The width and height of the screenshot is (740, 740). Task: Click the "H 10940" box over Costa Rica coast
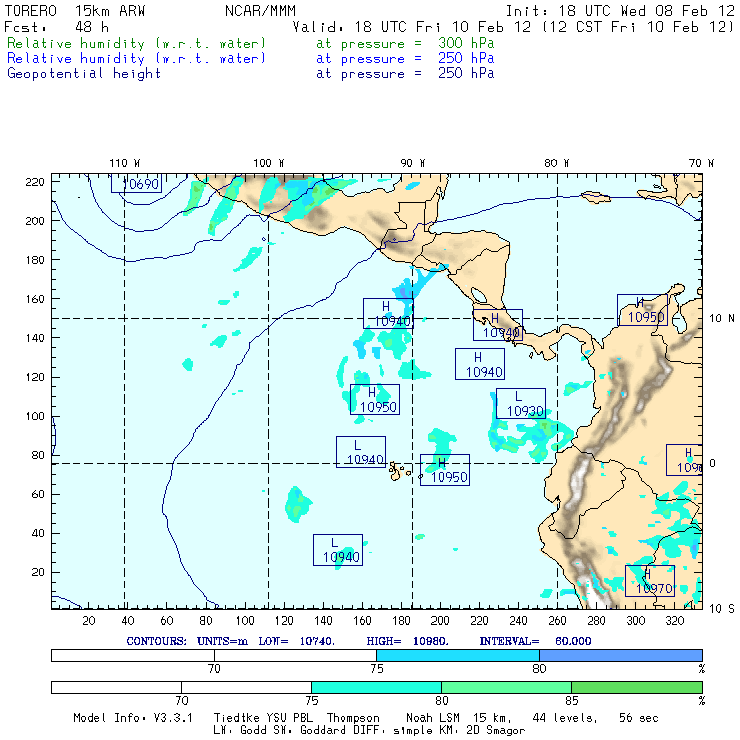pyautogui.click(x=498, y=325)
